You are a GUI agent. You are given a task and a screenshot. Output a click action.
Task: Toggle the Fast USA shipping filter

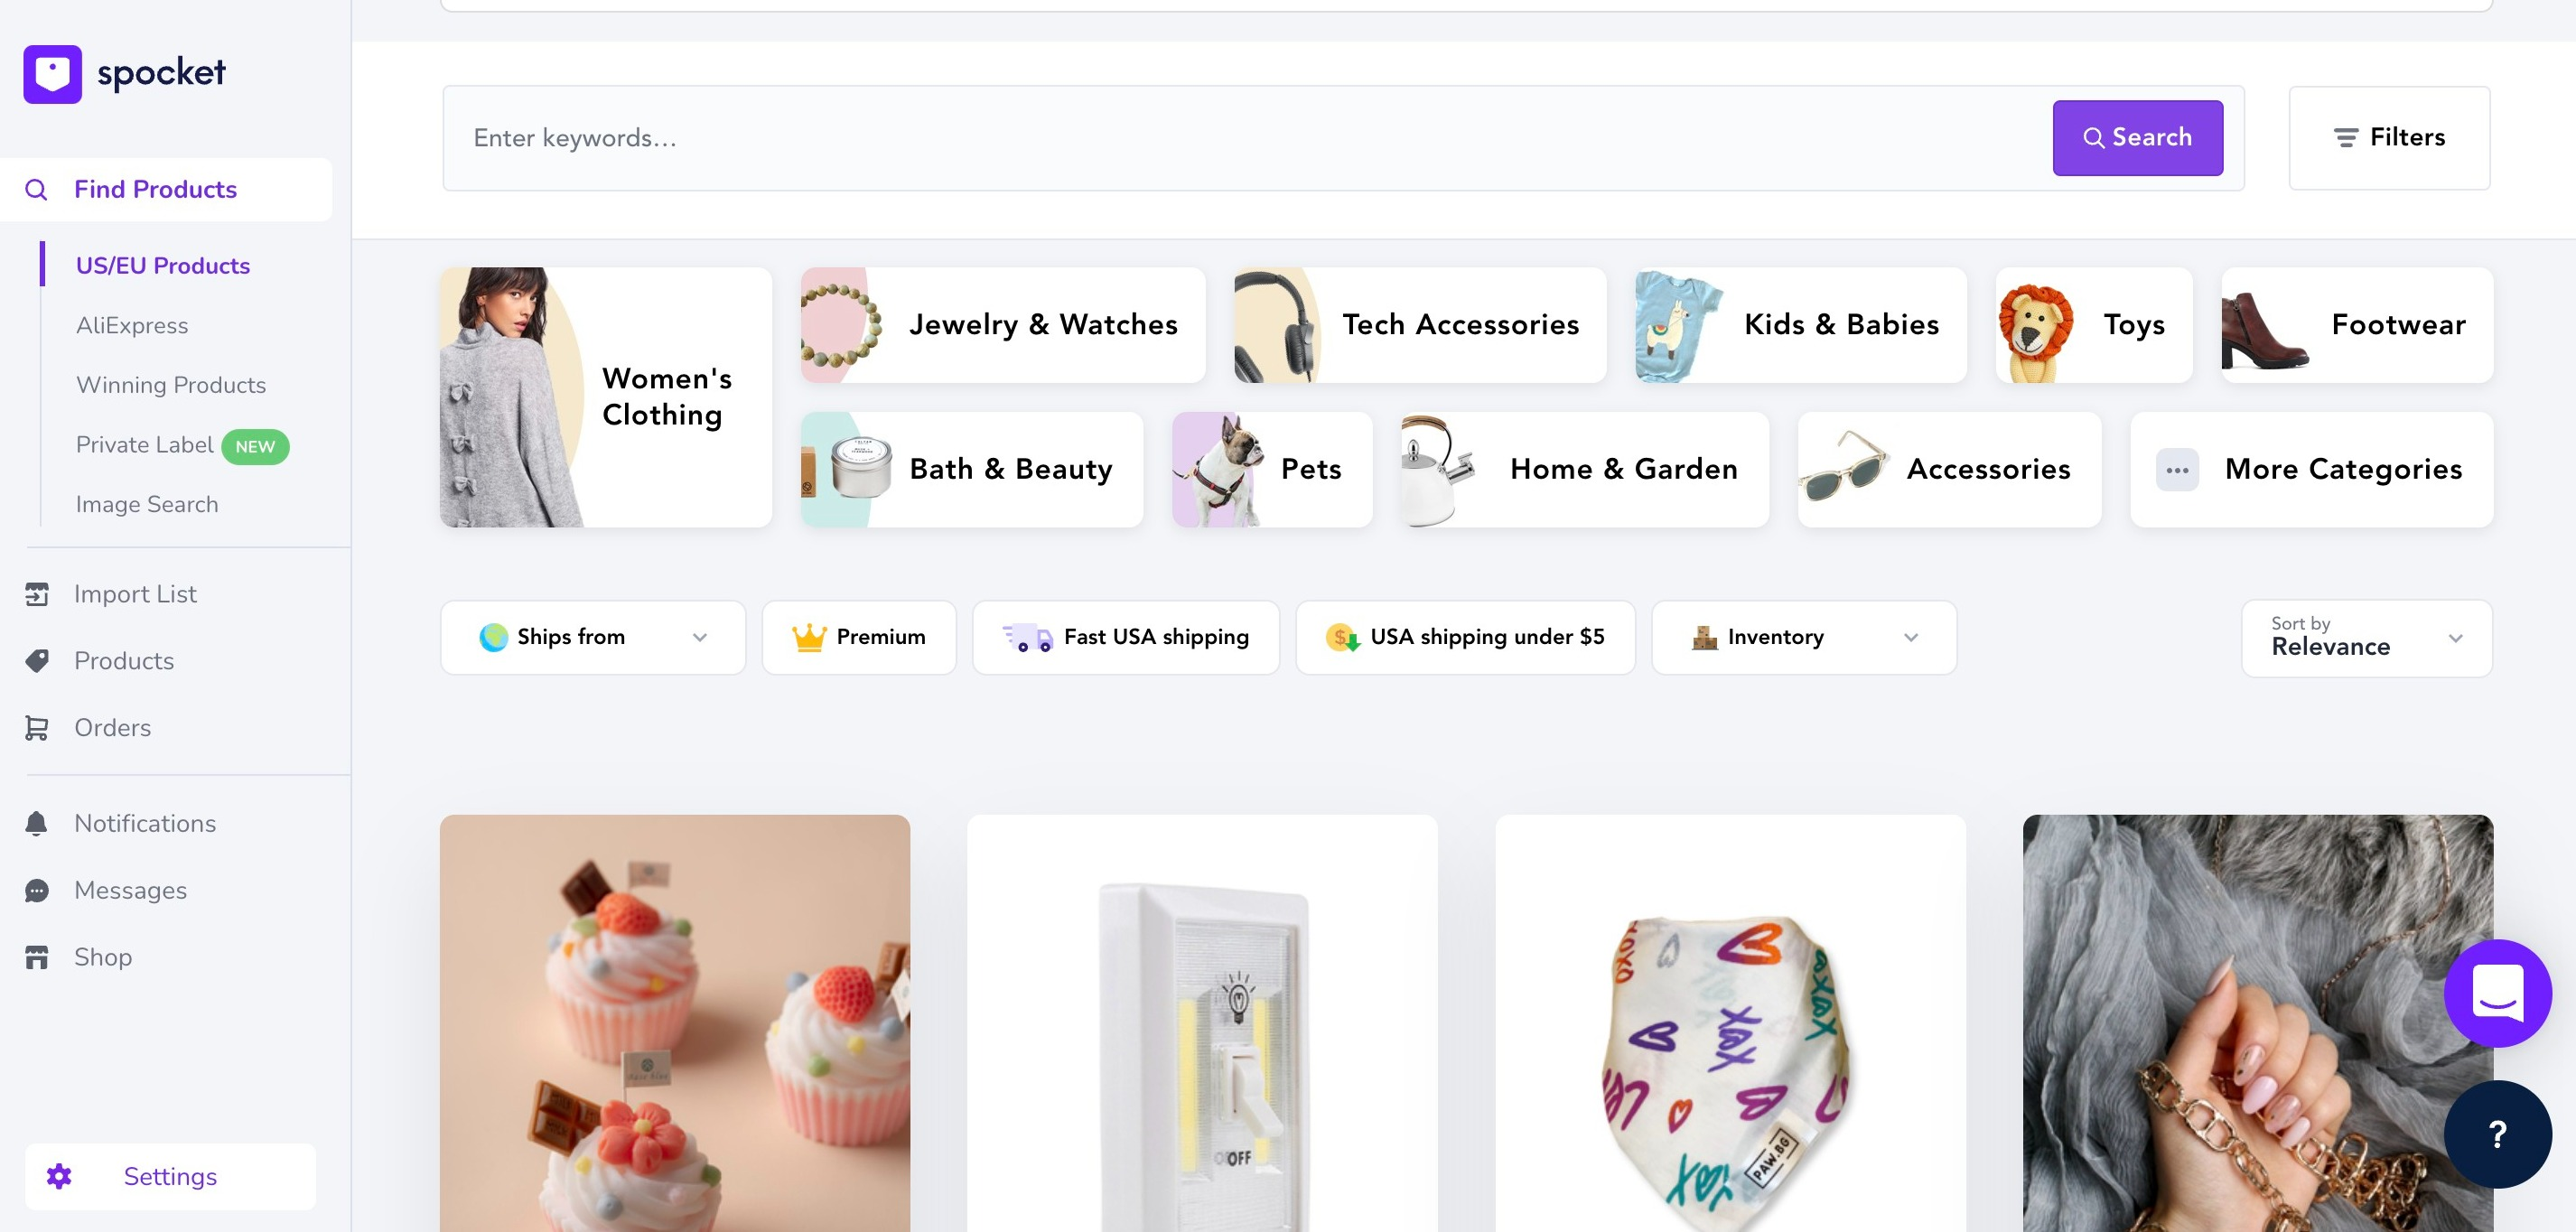1126,637
